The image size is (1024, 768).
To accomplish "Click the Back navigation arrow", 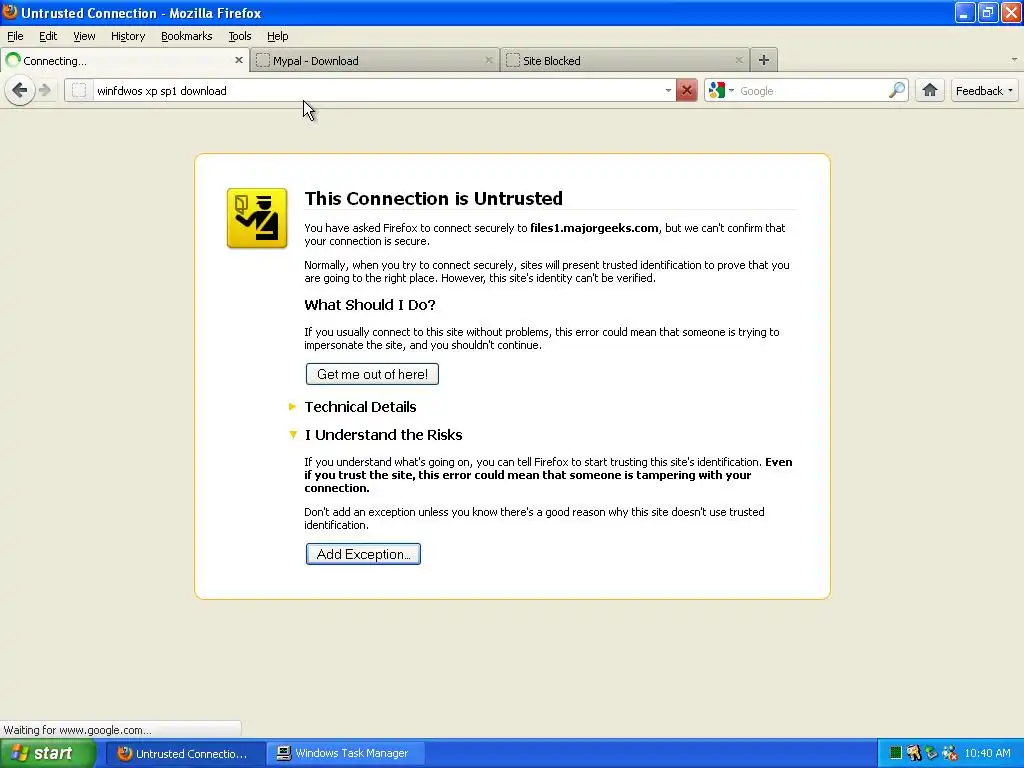I will click(x=20, y=90).
